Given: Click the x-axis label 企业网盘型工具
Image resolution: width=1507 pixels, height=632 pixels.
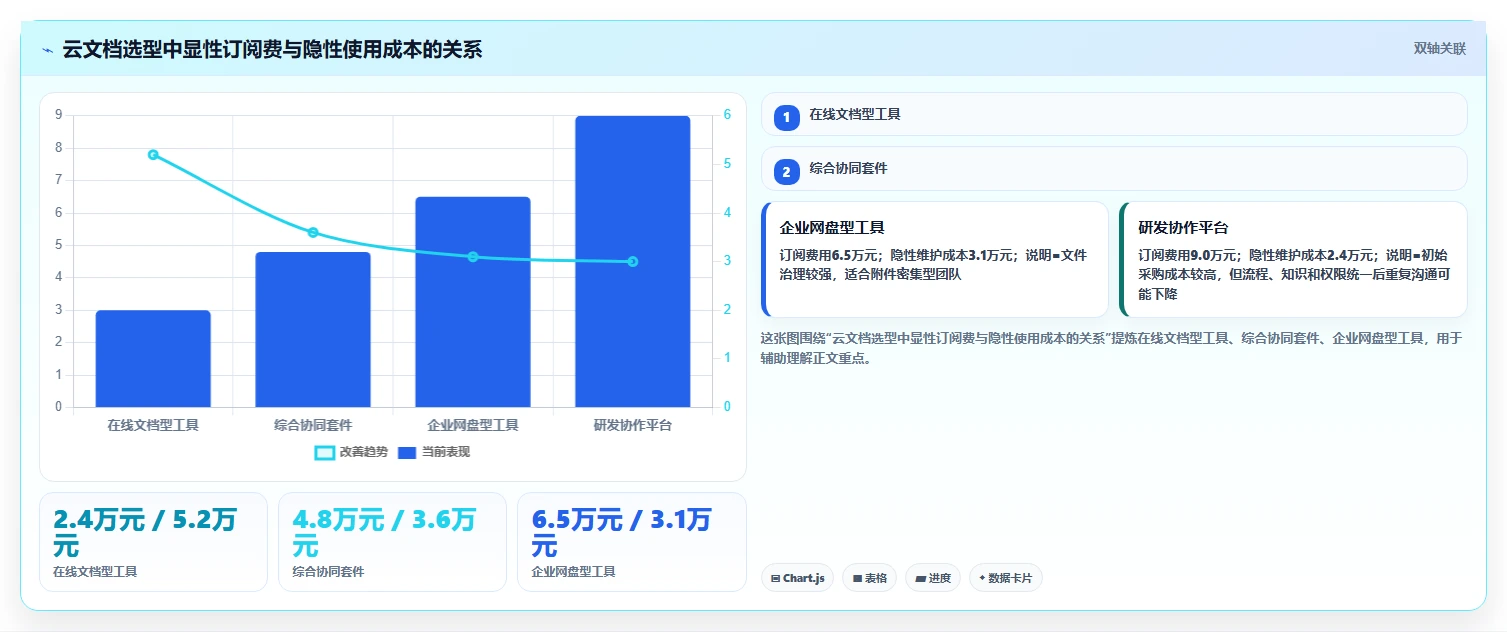Looking at the screenshot, I should (x=473, y=425).
